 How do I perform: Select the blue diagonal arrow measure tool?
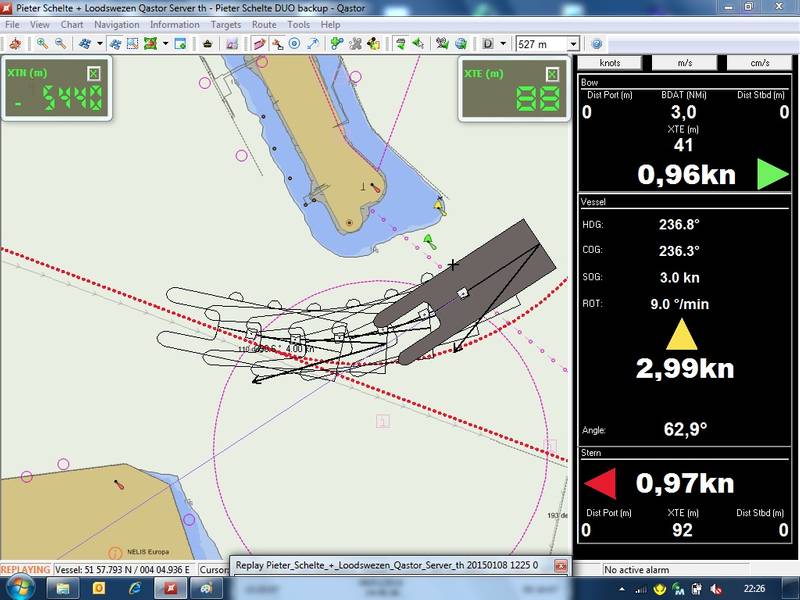pos(313,44)
